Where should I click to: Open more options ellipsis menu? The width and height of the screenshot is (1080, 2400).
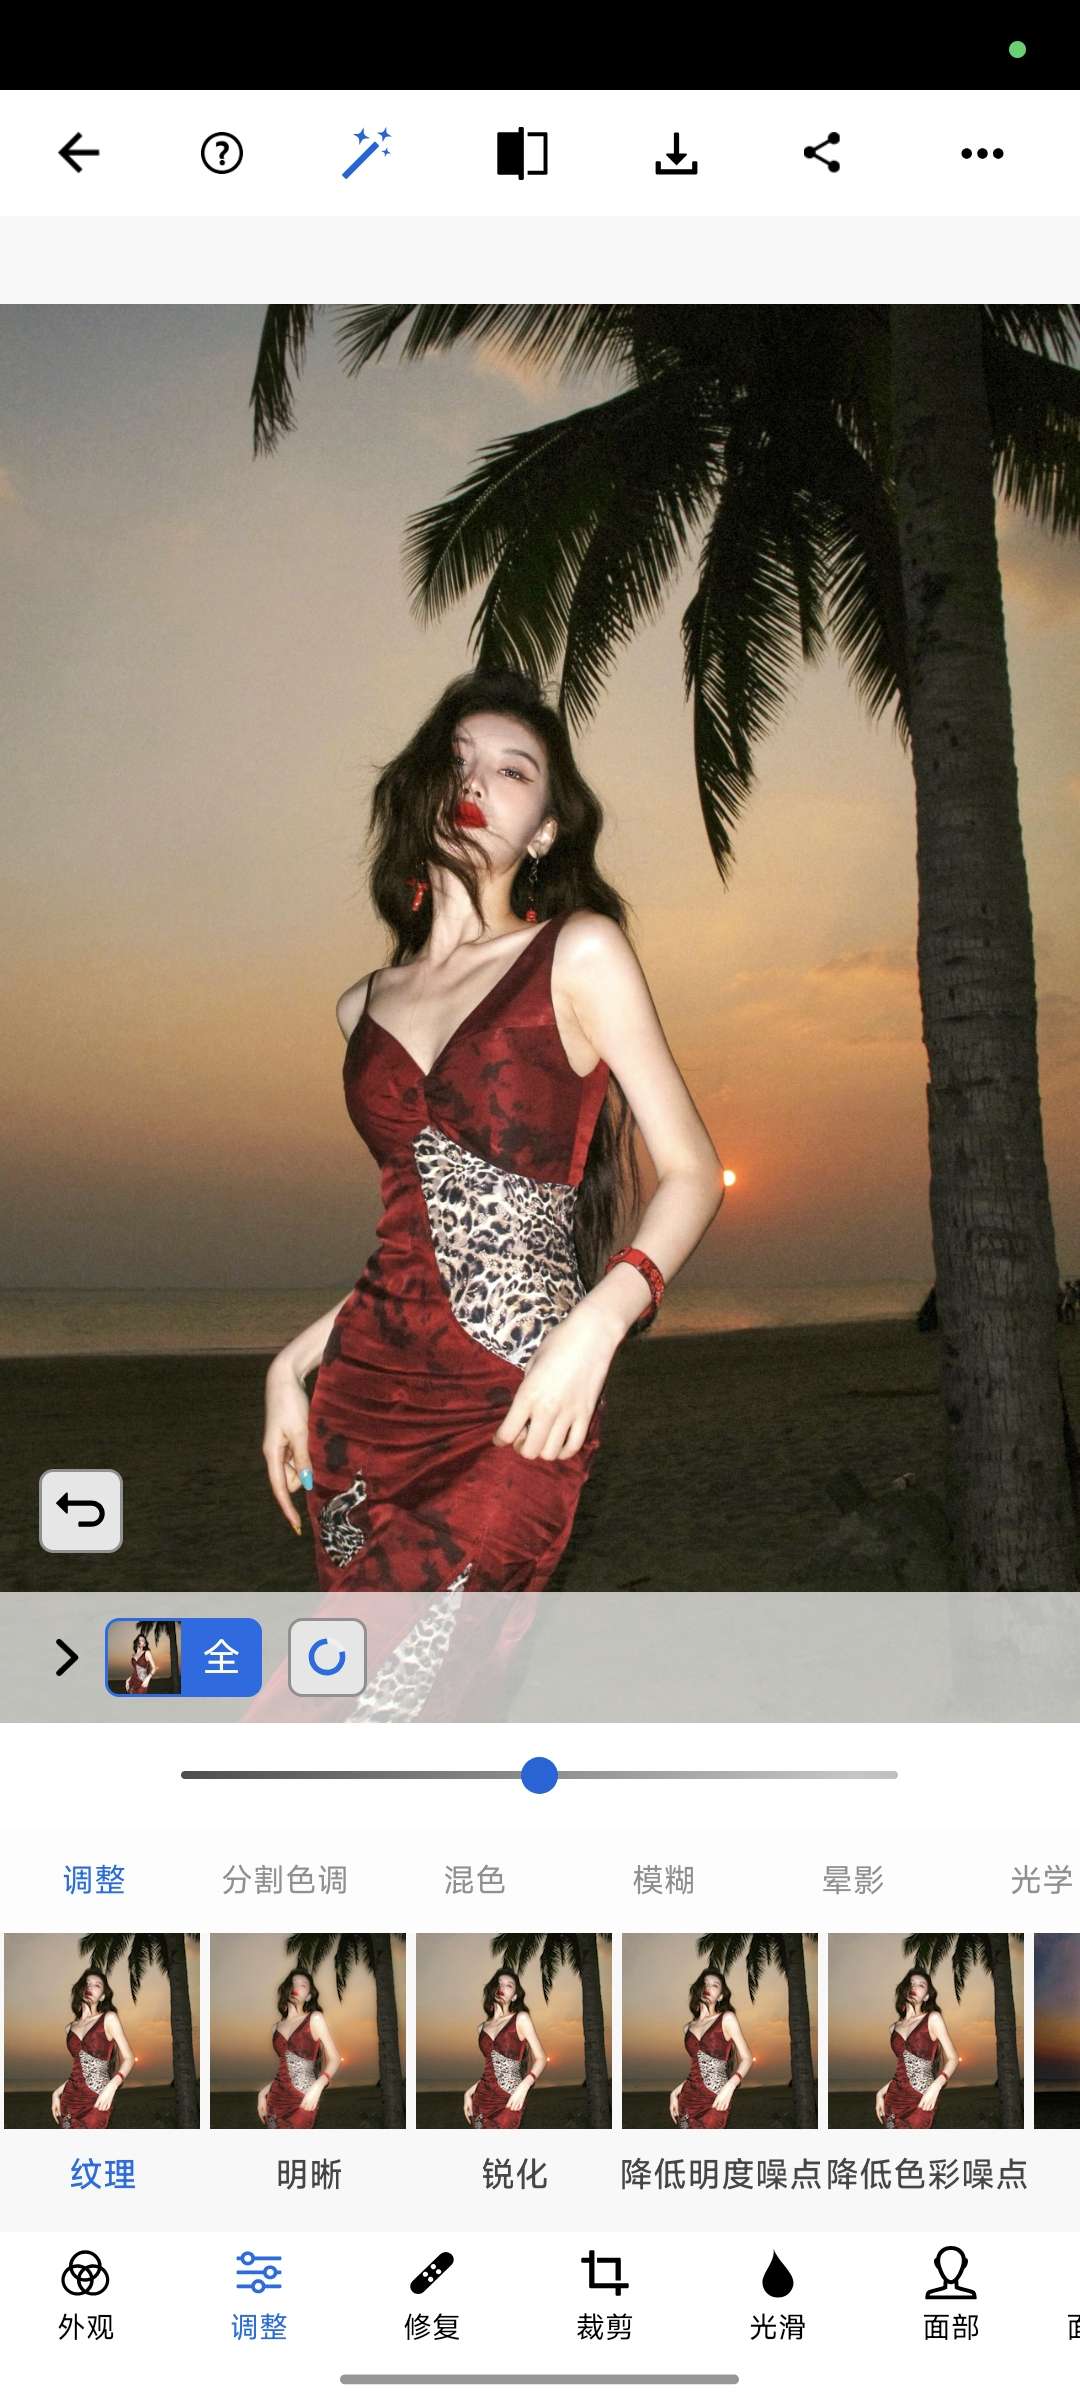(982, 153)
